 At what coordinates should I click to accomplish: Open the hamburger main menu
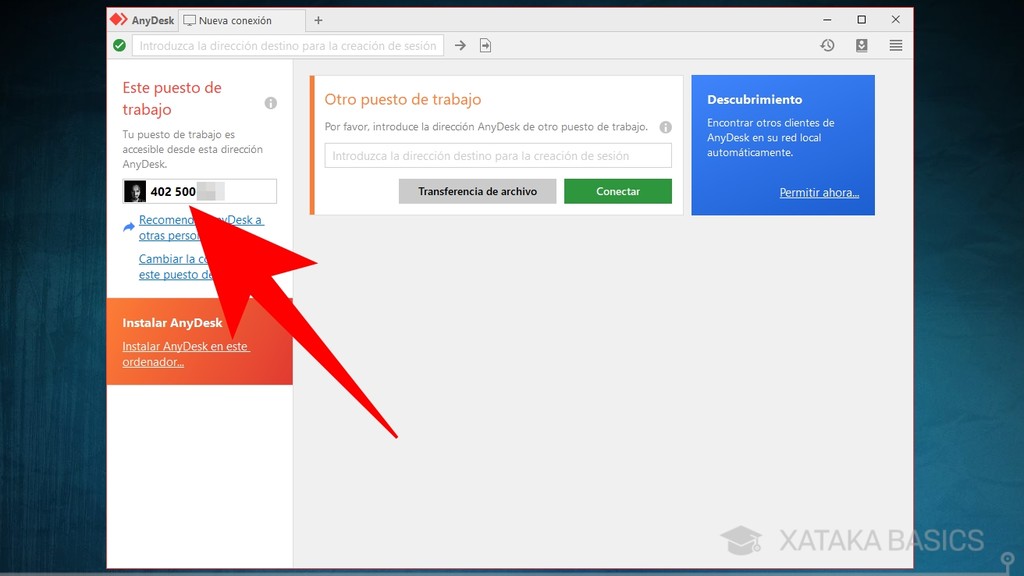coord(896,45)
